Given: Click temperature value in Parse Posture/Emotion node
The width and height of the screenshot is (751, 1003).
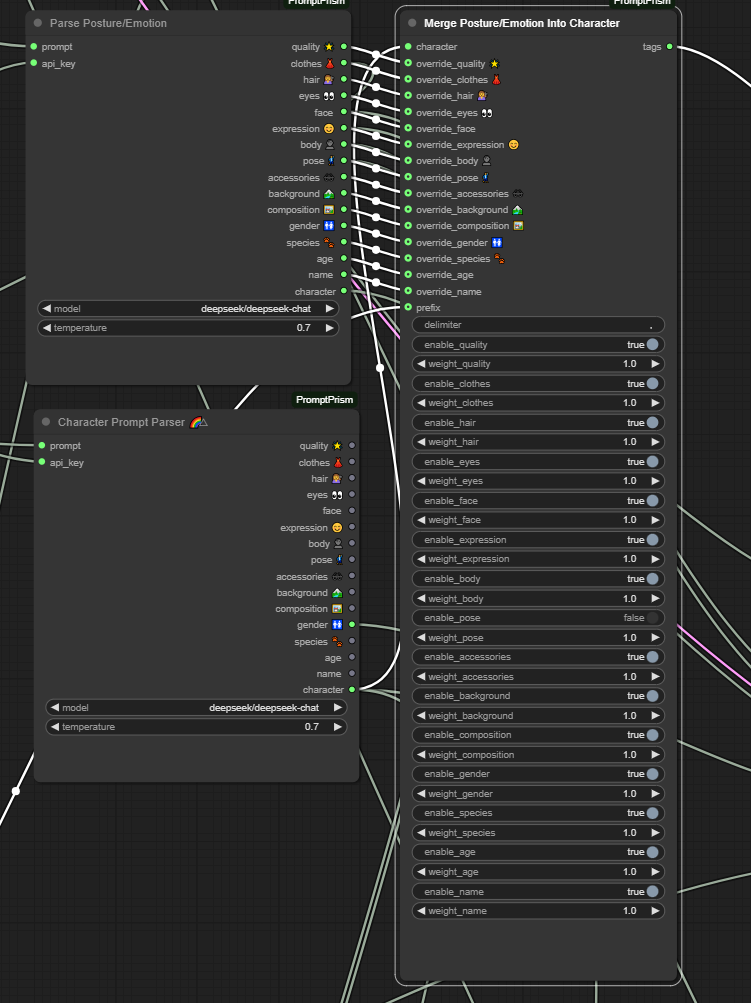Looking at the screenshot, I should (x=303, y=328).
